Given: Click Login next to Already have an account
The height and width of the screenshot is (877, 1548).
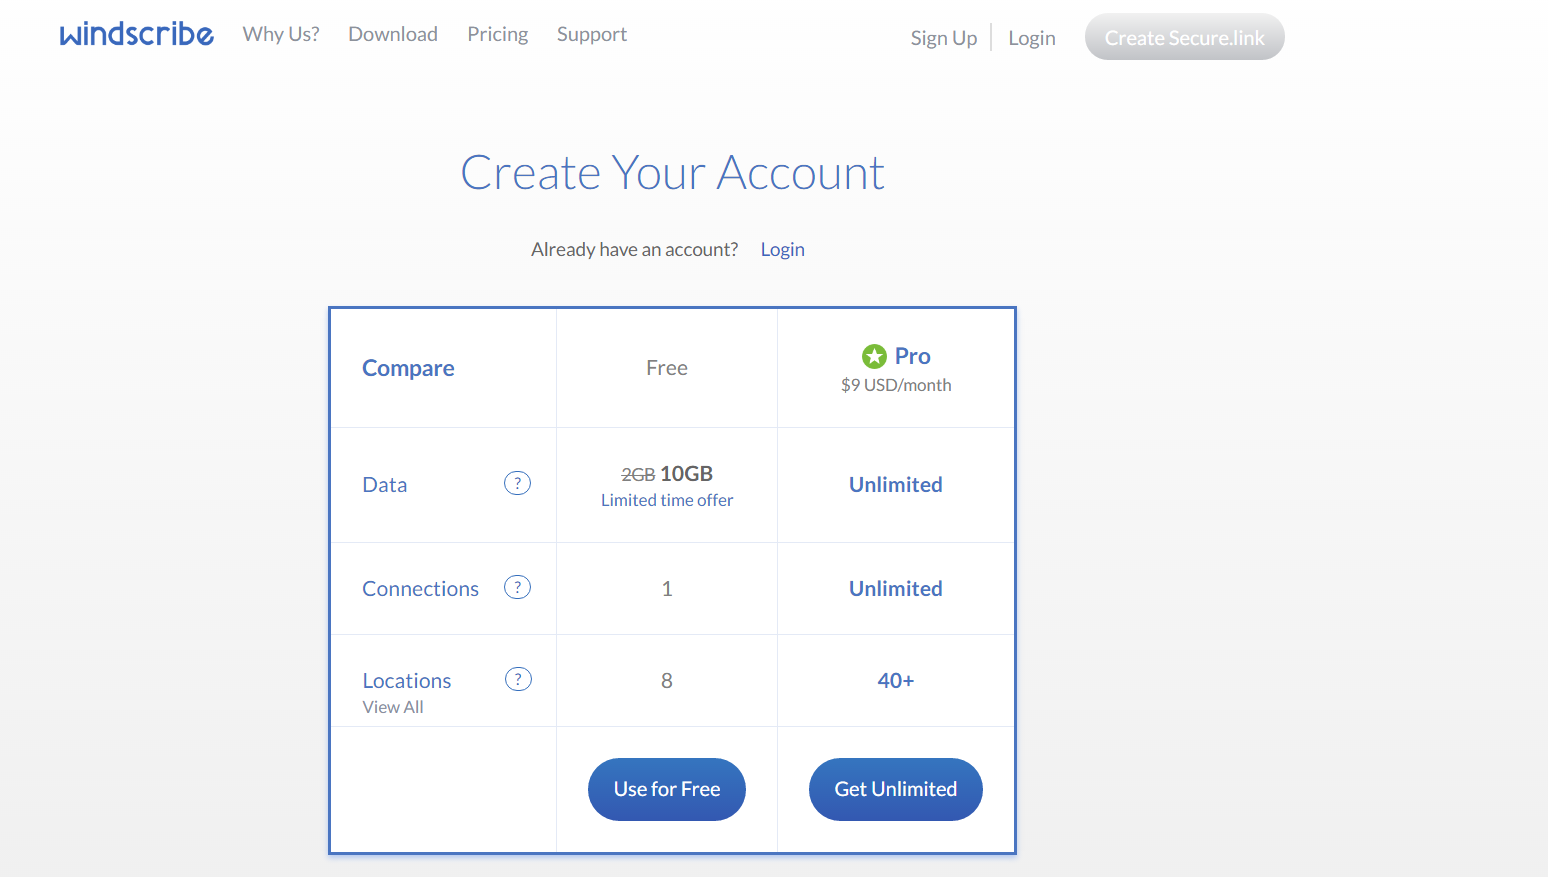Looking at the screenshot, I should (x=783, y=249).
